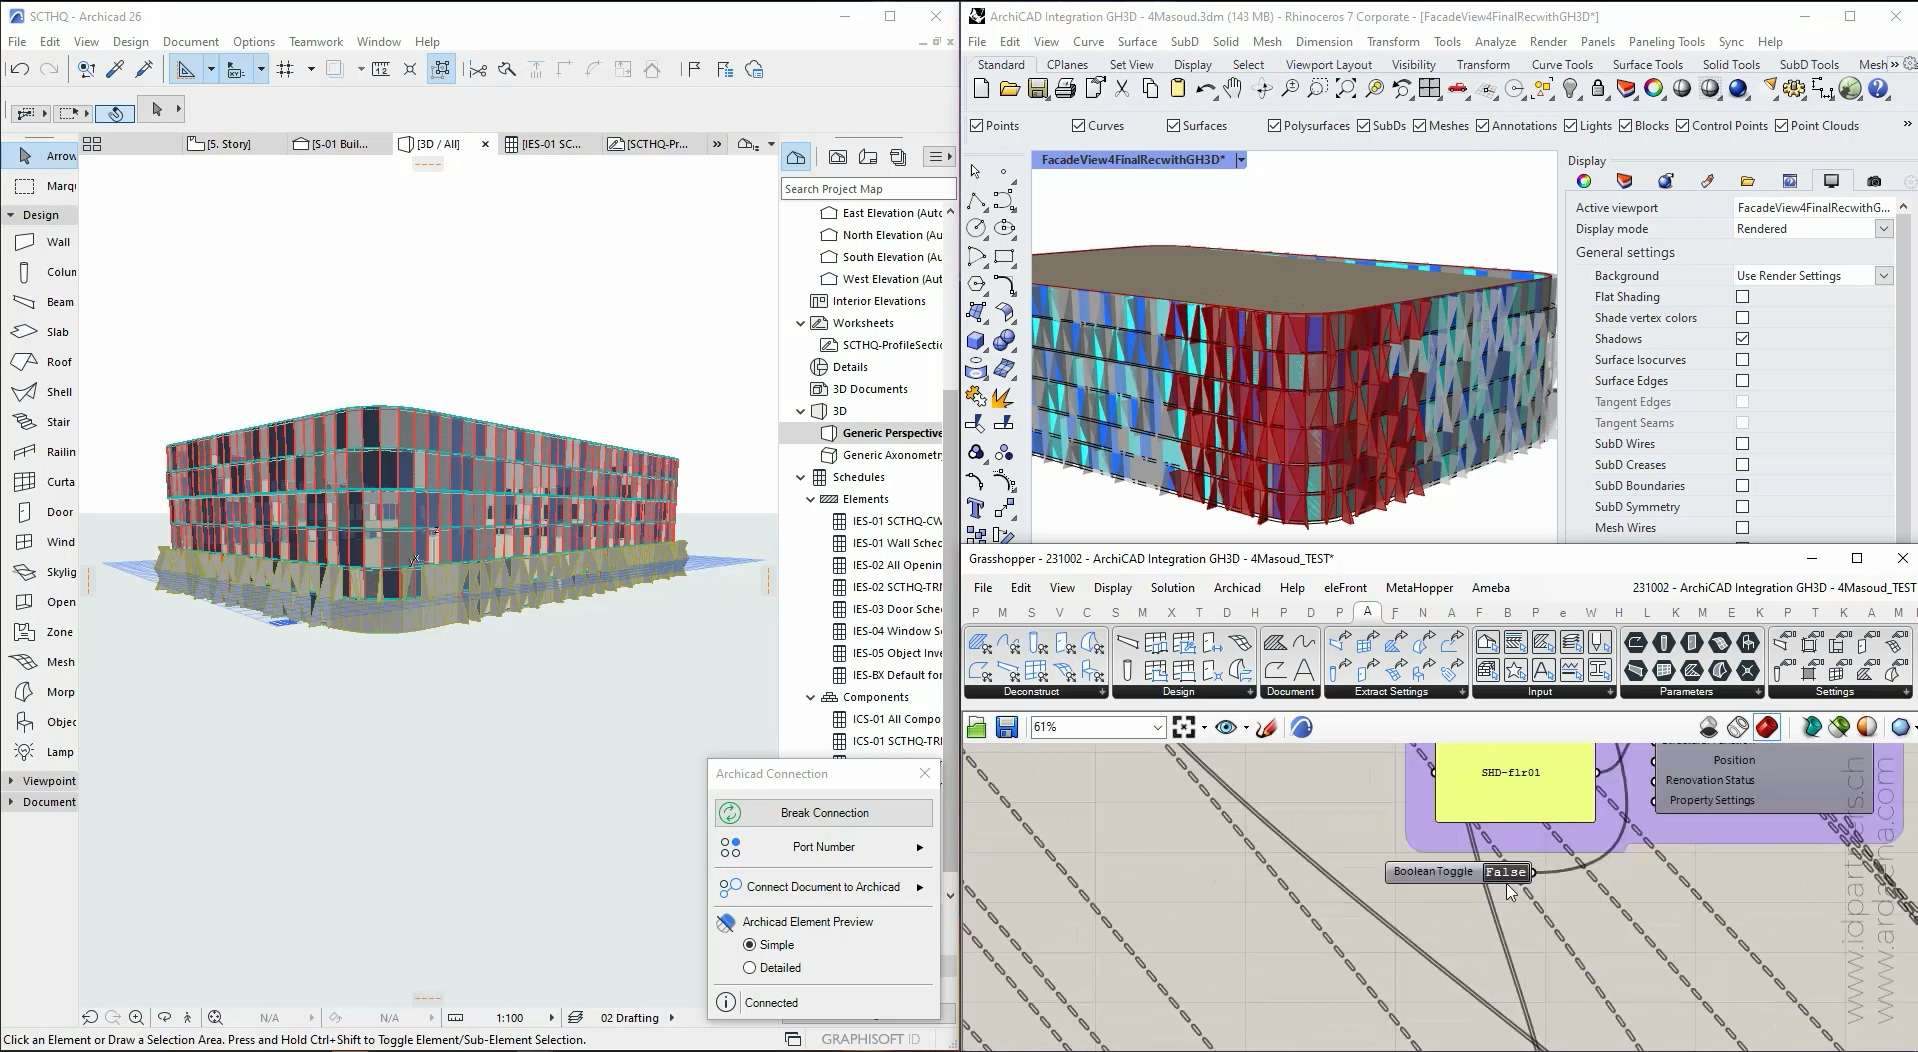
Task: Click the 02 Drafting layer combination button
Action: (630, 1018)
